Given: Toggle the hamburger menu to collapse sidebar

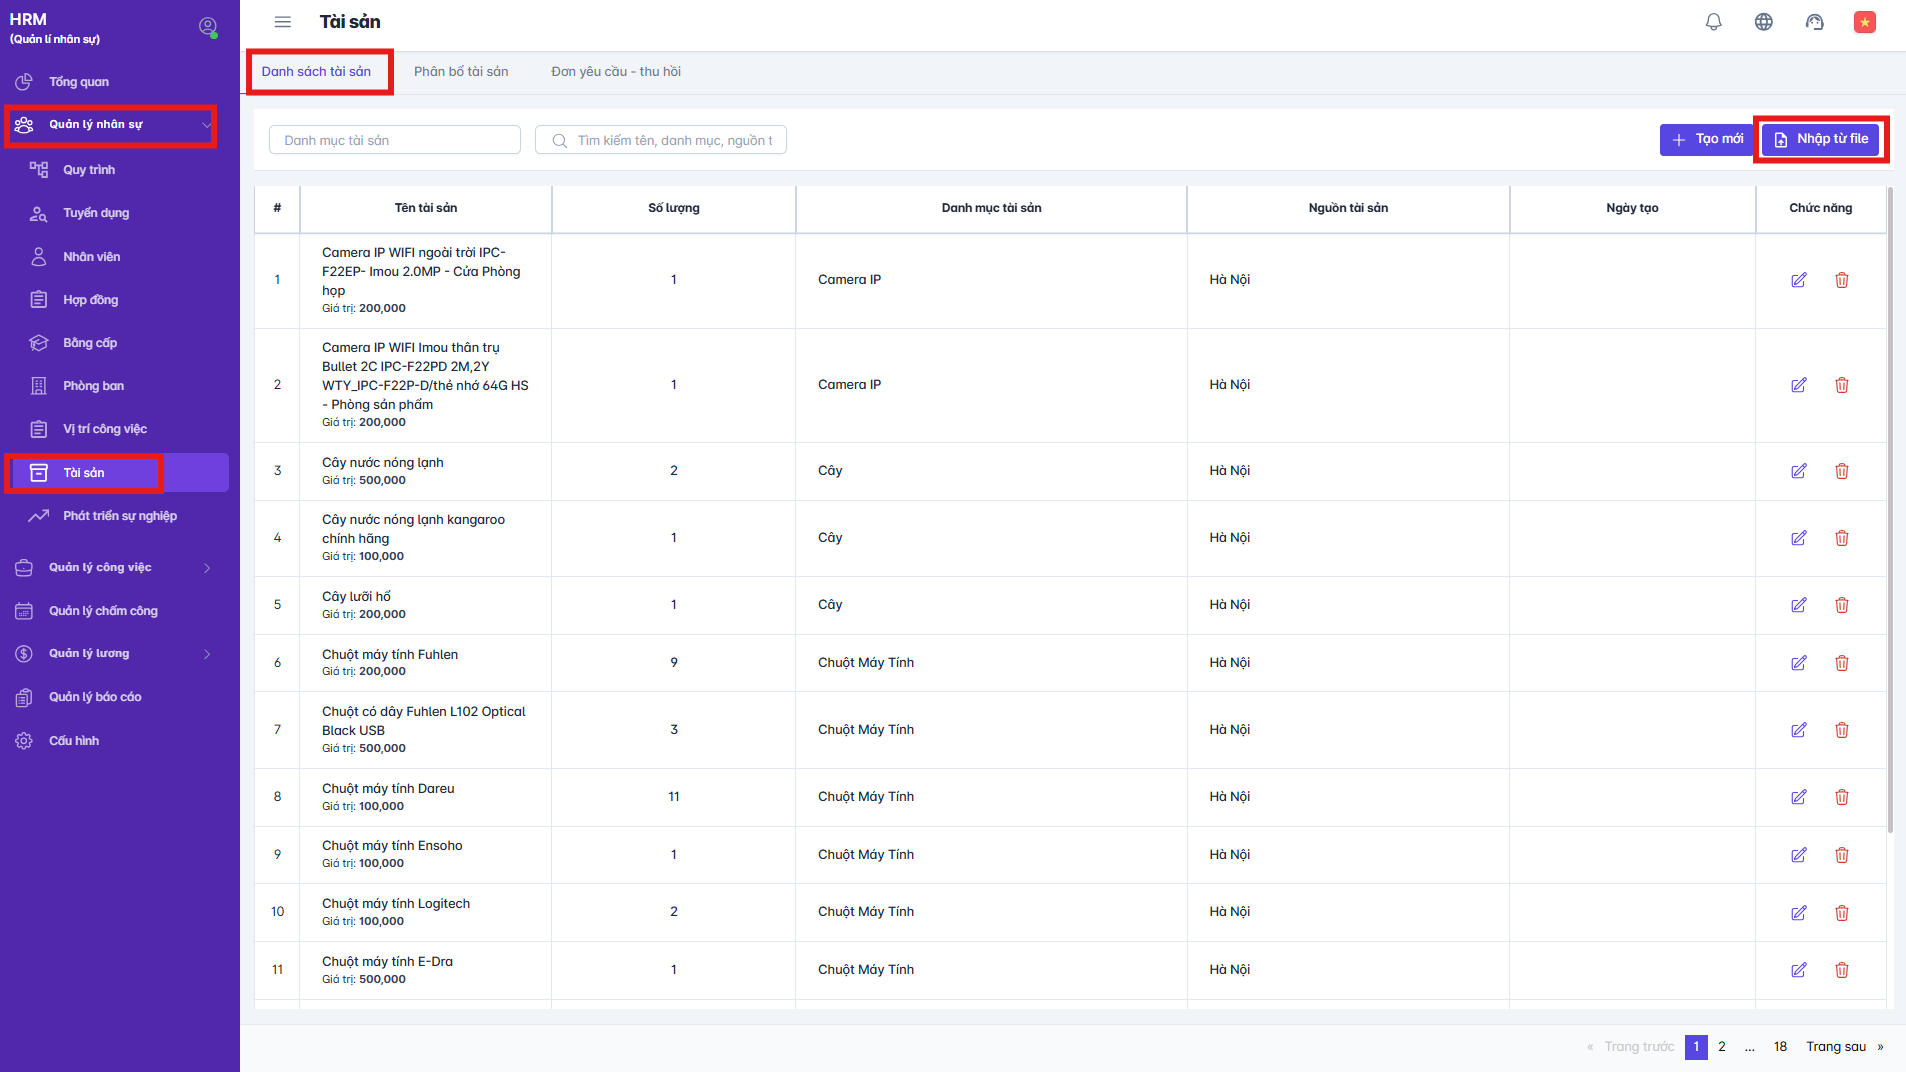Looking at the screenshot, I should pos(283,22).
